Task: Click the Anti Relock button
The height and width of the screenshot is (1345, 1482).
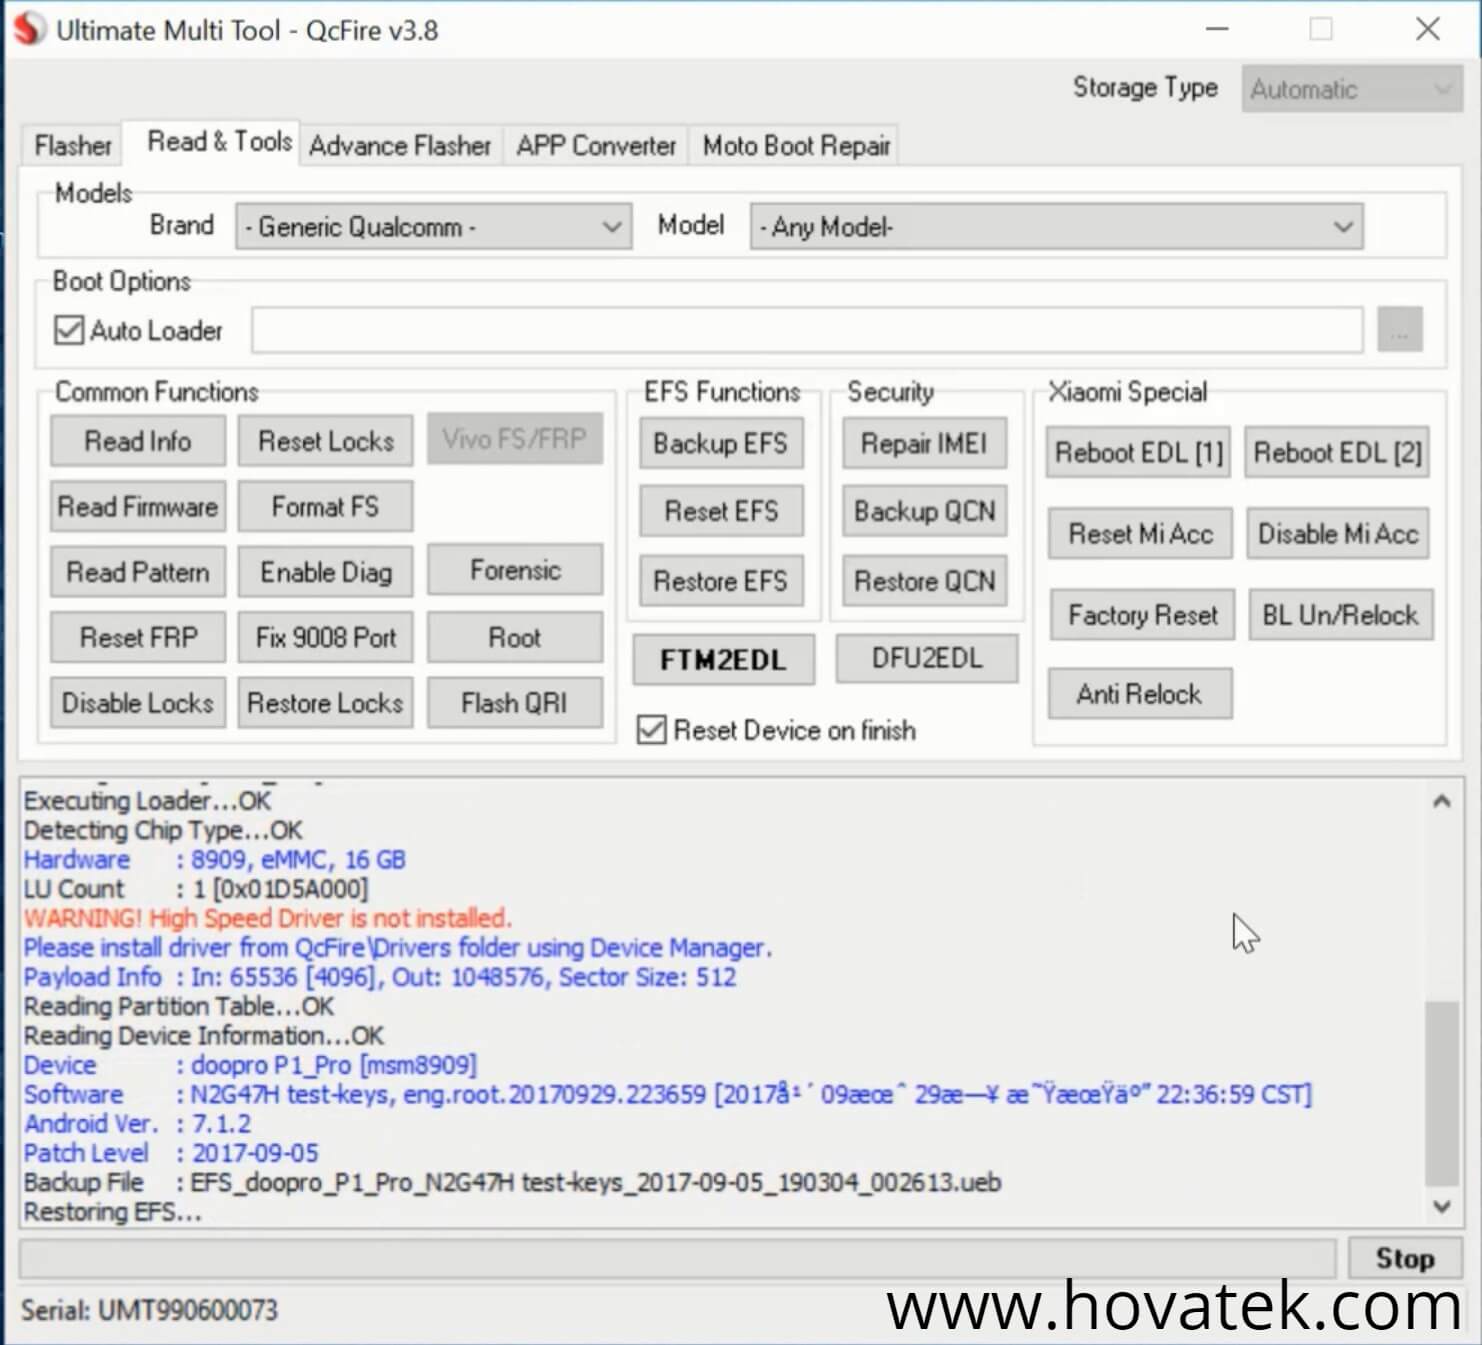Action: pos(1140,694)
